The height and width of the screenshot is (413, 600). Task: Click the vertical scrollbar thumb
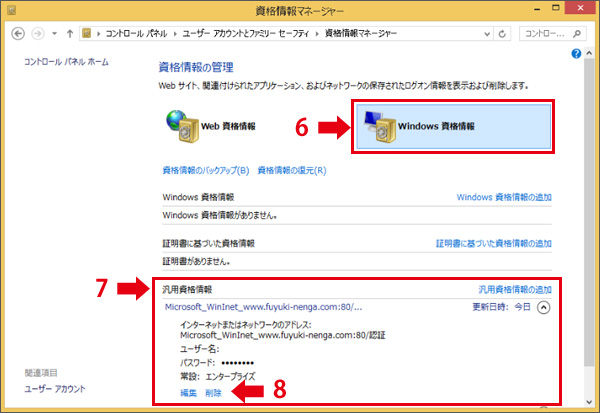(x=589, y=212)
